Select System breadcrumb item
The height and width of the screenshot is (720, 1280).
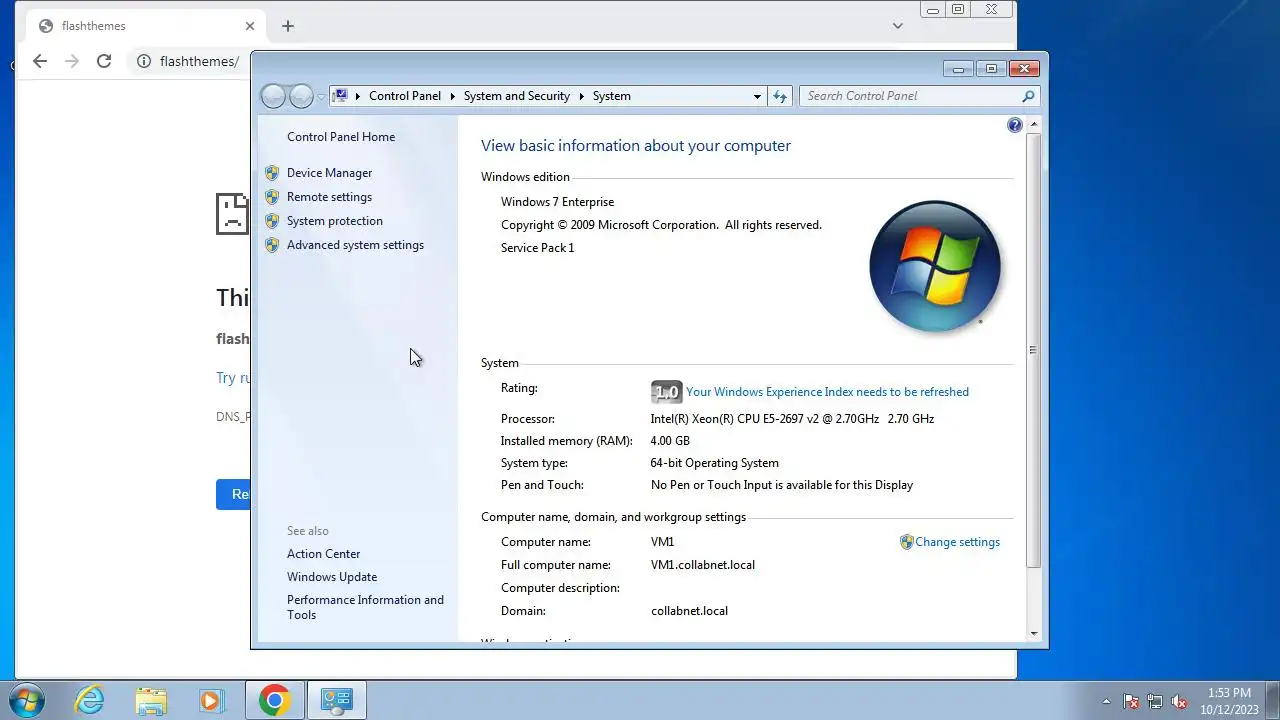[611, 96]
